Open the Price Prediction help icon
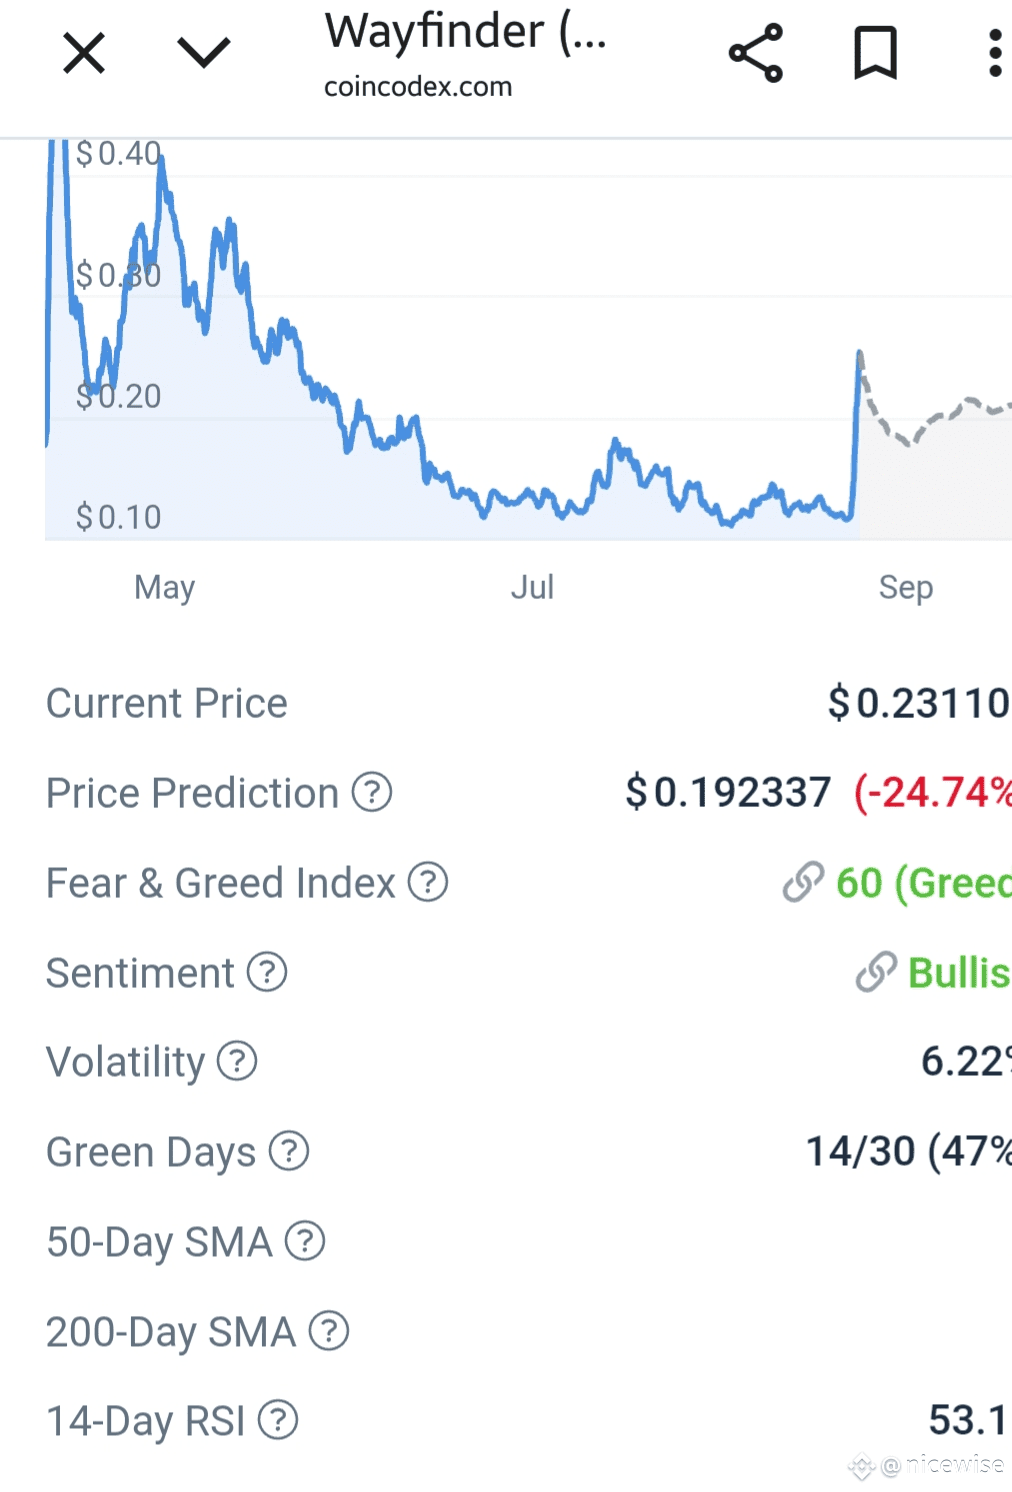This screenshot has width=1012, height=1492. coord(372,793)
